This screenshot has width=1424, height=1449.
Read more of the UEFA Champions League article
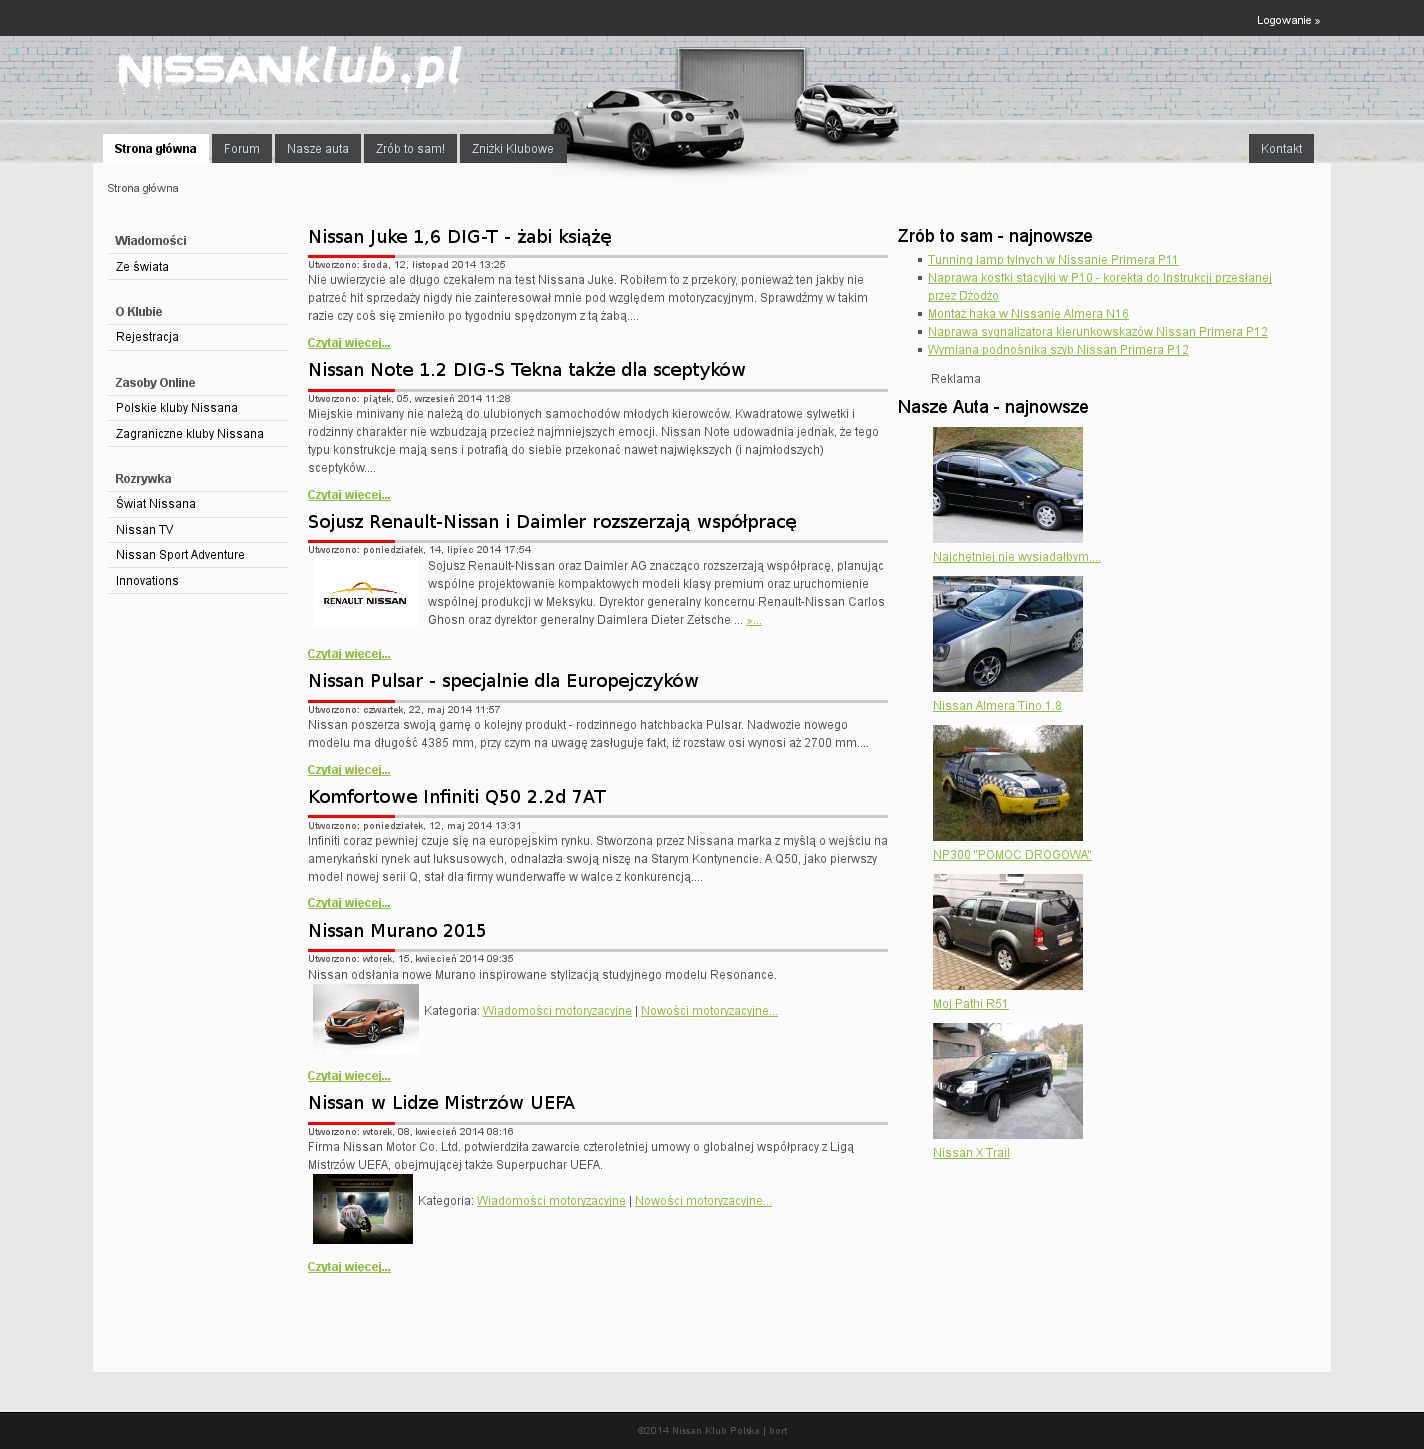coord(349,1267)
